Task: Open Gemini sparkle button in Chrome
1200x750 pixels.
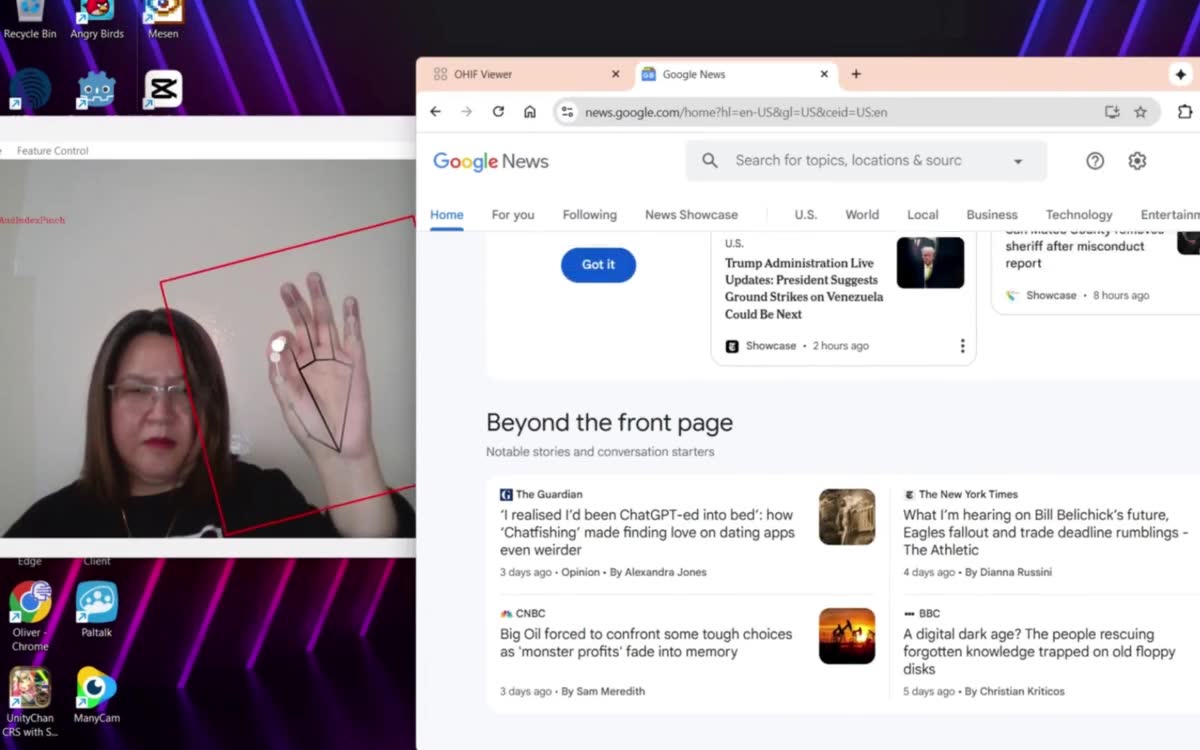Action: tap(1180, 74)
